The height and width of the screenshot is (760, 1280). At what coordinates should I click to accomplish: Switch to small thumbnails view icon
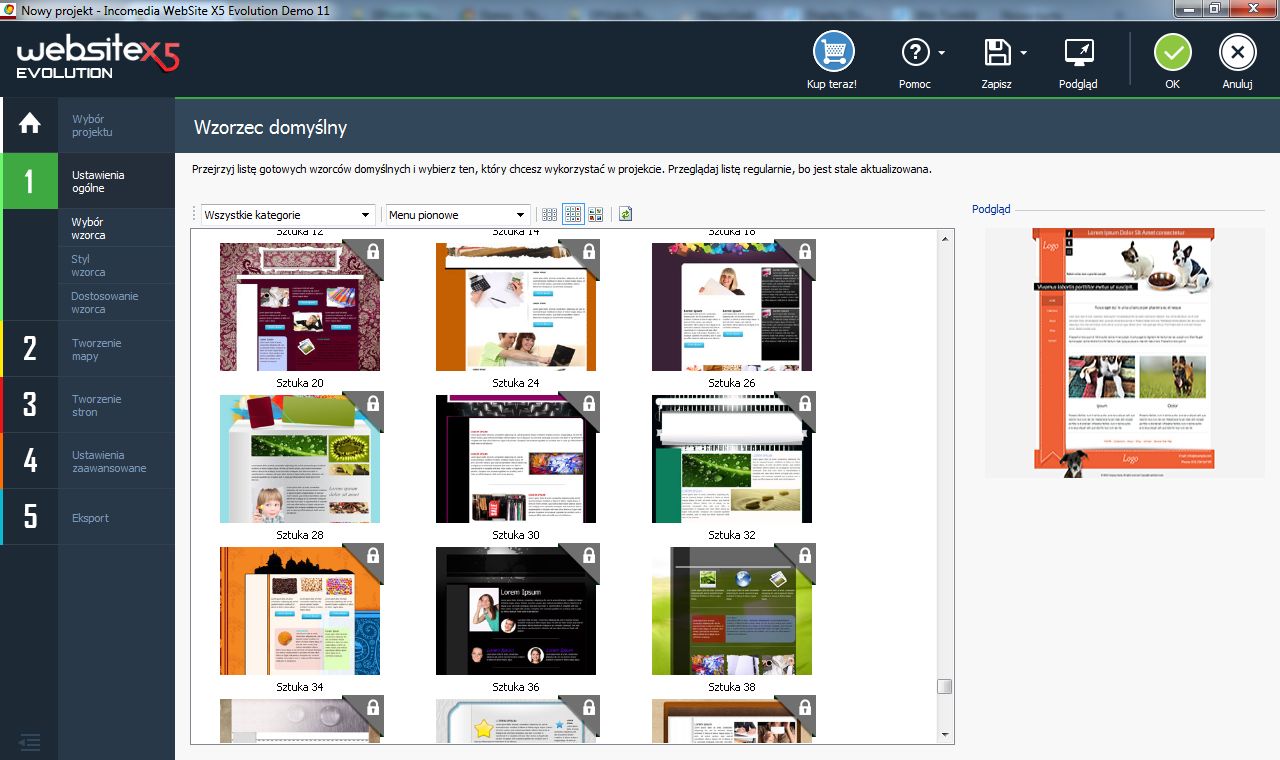pos(549,214)
